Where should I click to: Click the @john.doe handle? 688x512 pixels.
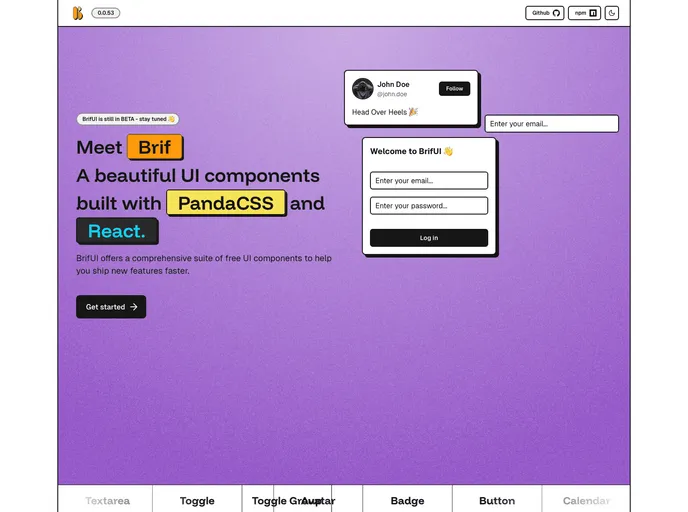pos(392,94)
